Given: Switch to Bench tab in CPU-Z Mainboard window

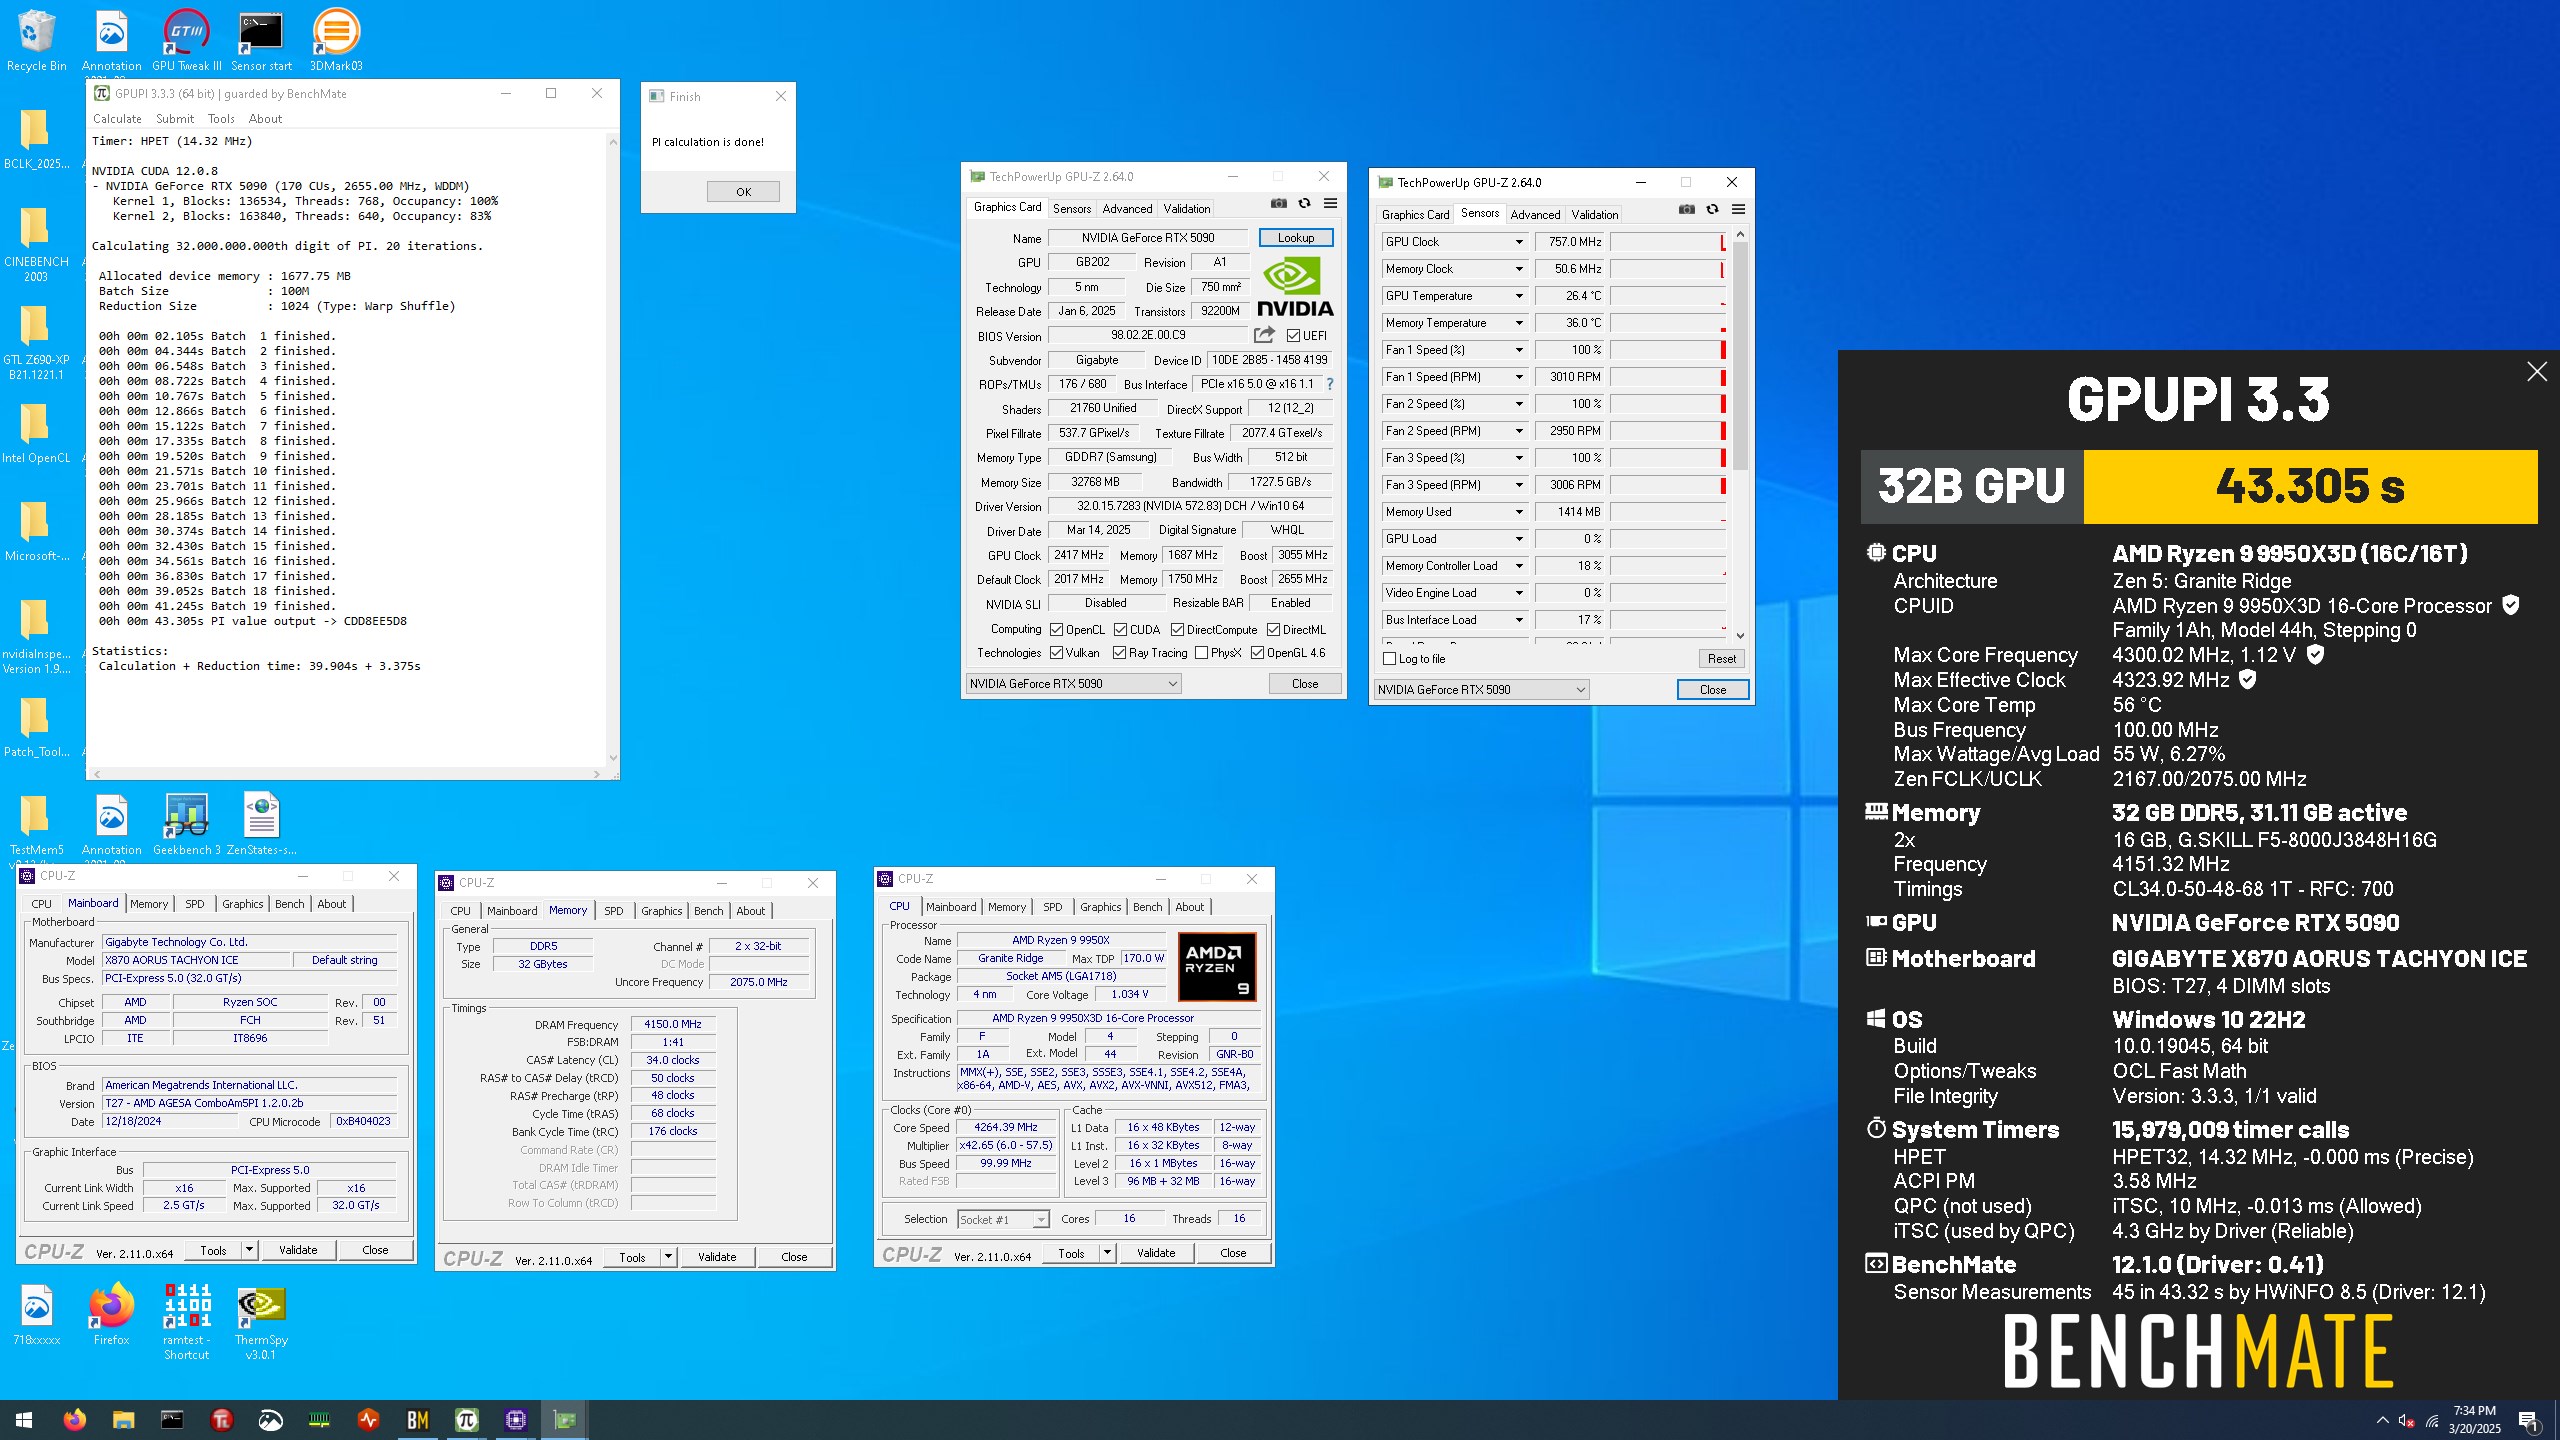Looking at the screenshot, I should coord(289,904).
